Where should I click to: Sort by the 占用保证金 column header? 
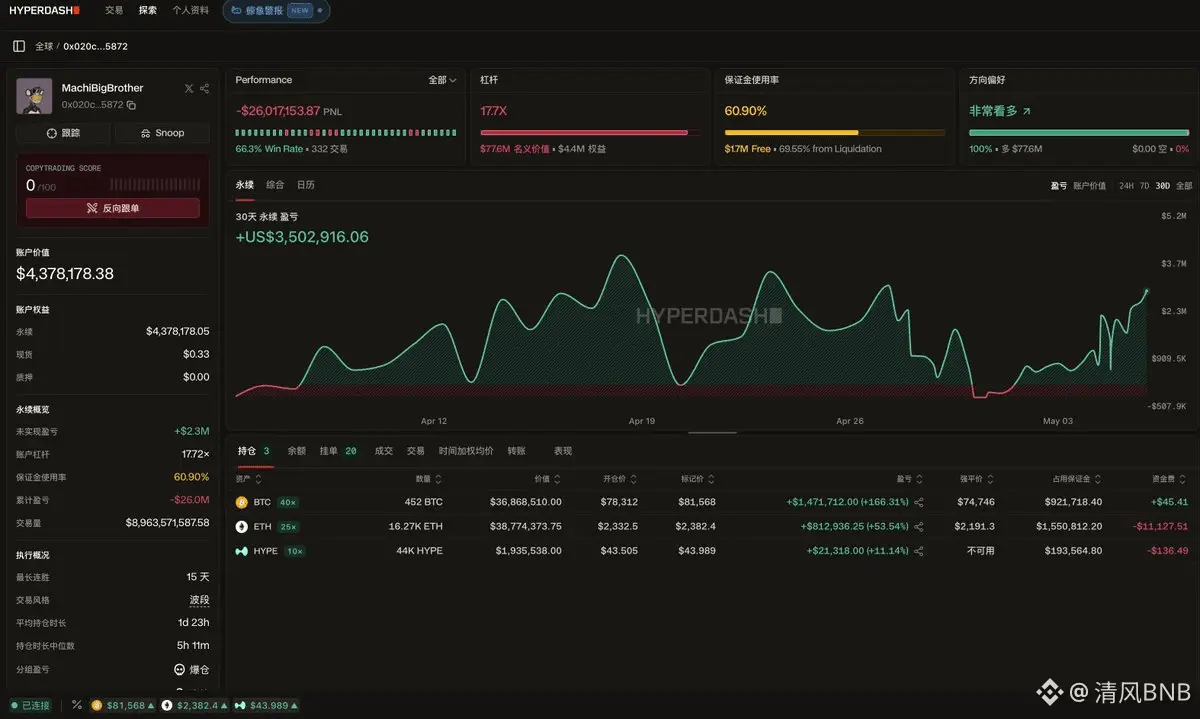tap(1078, 479)
